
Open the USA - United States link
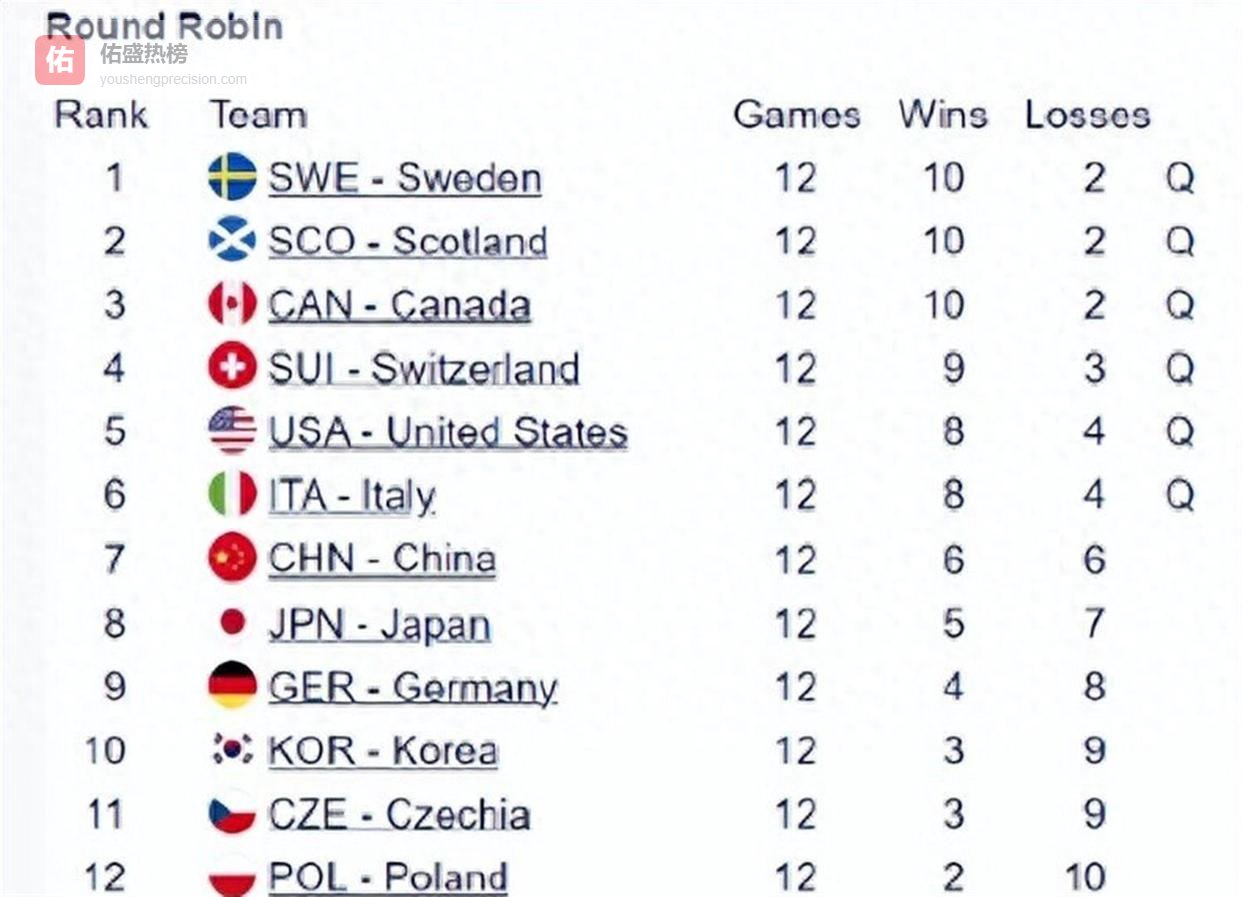tap(447, 433)
